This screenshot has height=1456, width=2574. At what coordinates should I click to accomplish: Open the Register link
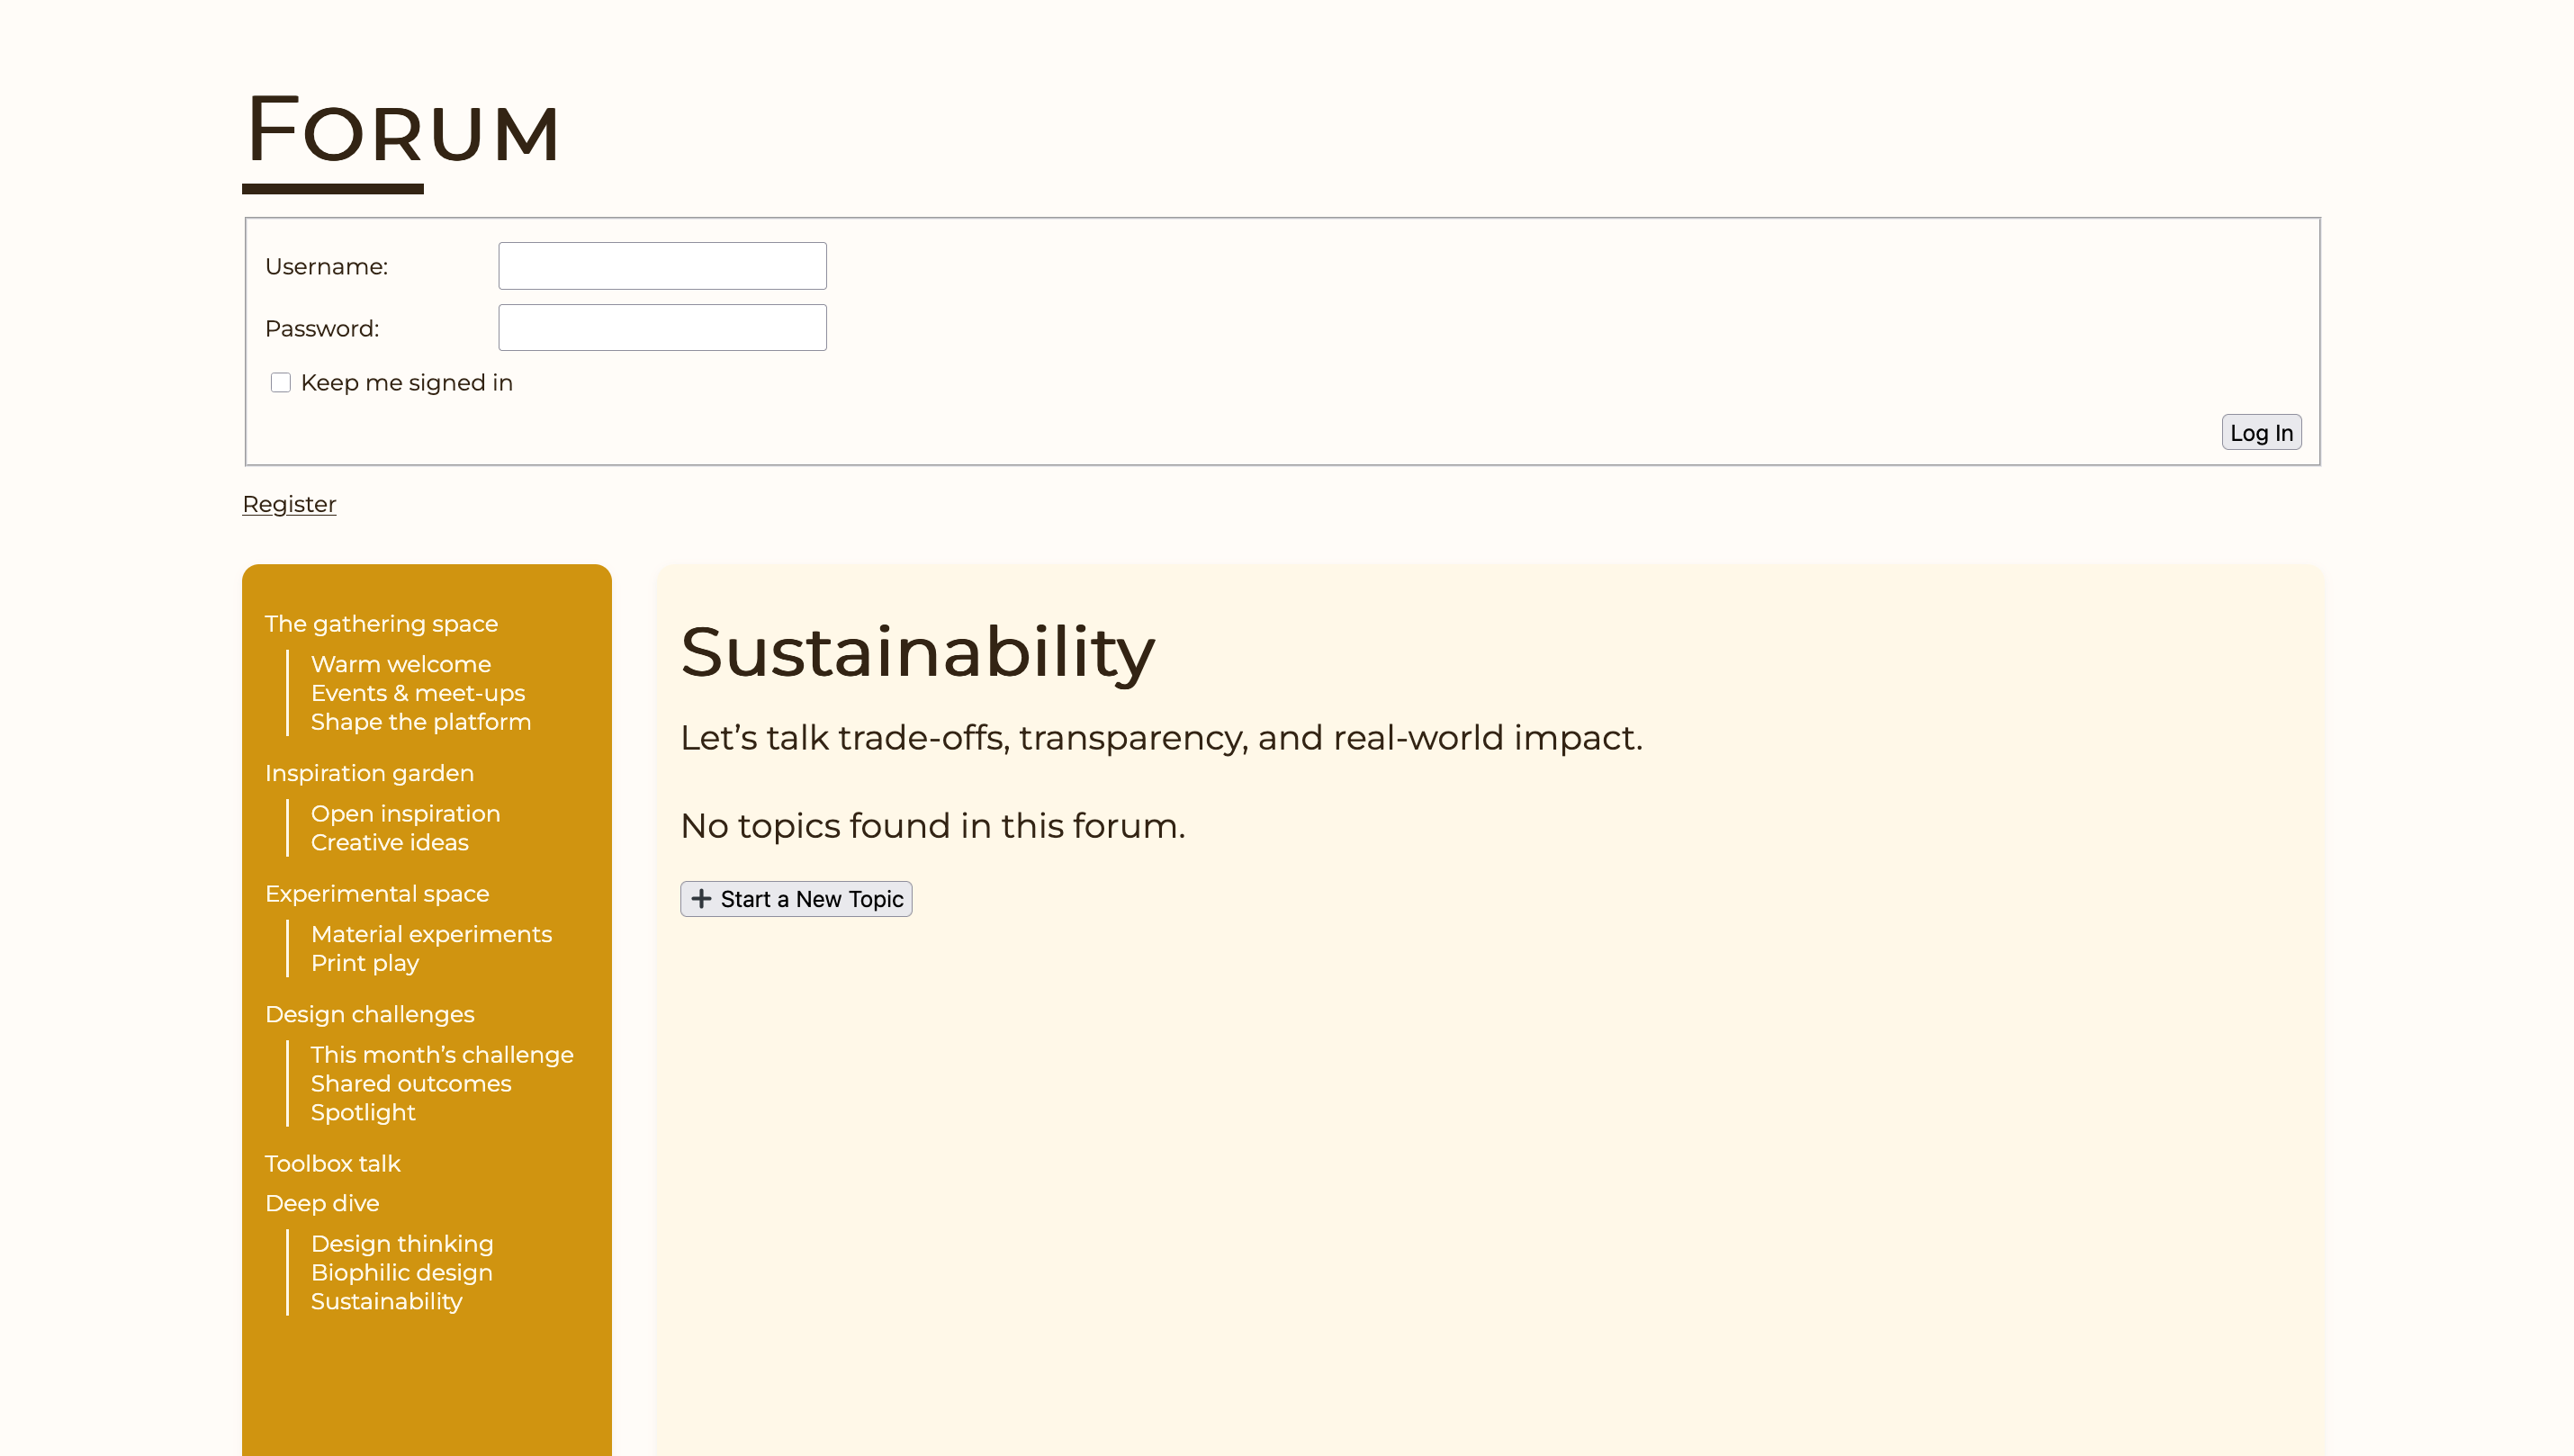(x=289, y=504)
